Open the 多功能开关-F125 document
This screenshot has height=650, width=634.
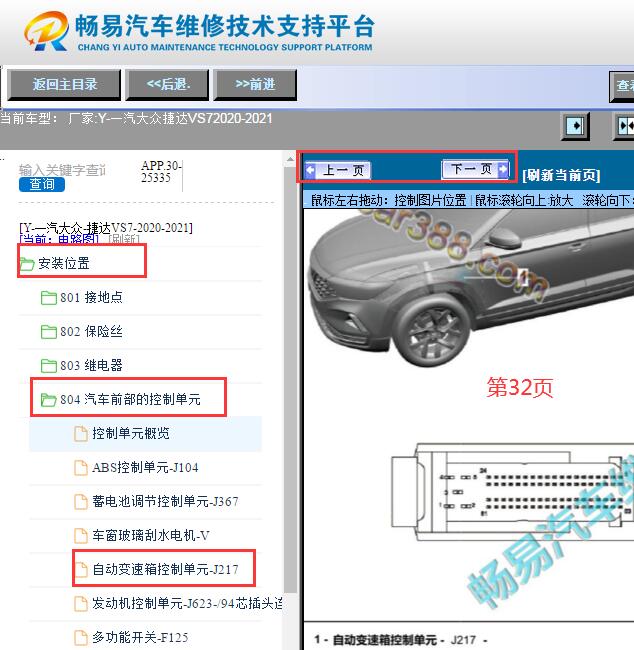[140, 637]
